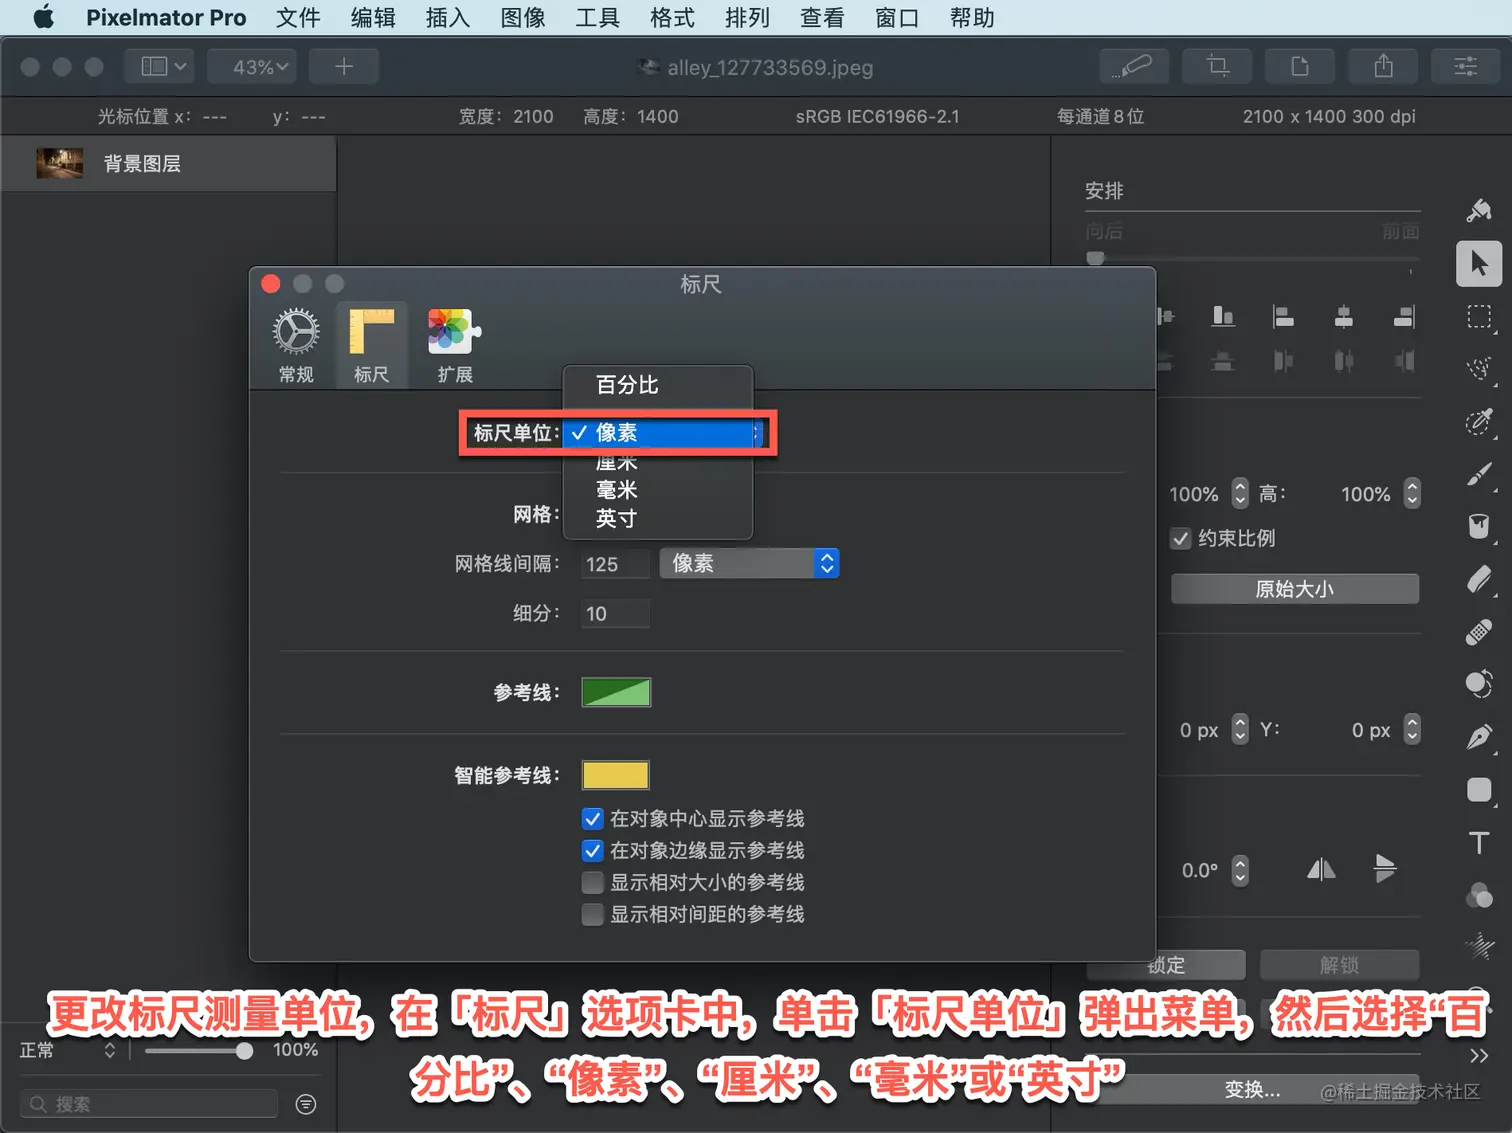Align right edges icon in Arrange panel

1404,317
